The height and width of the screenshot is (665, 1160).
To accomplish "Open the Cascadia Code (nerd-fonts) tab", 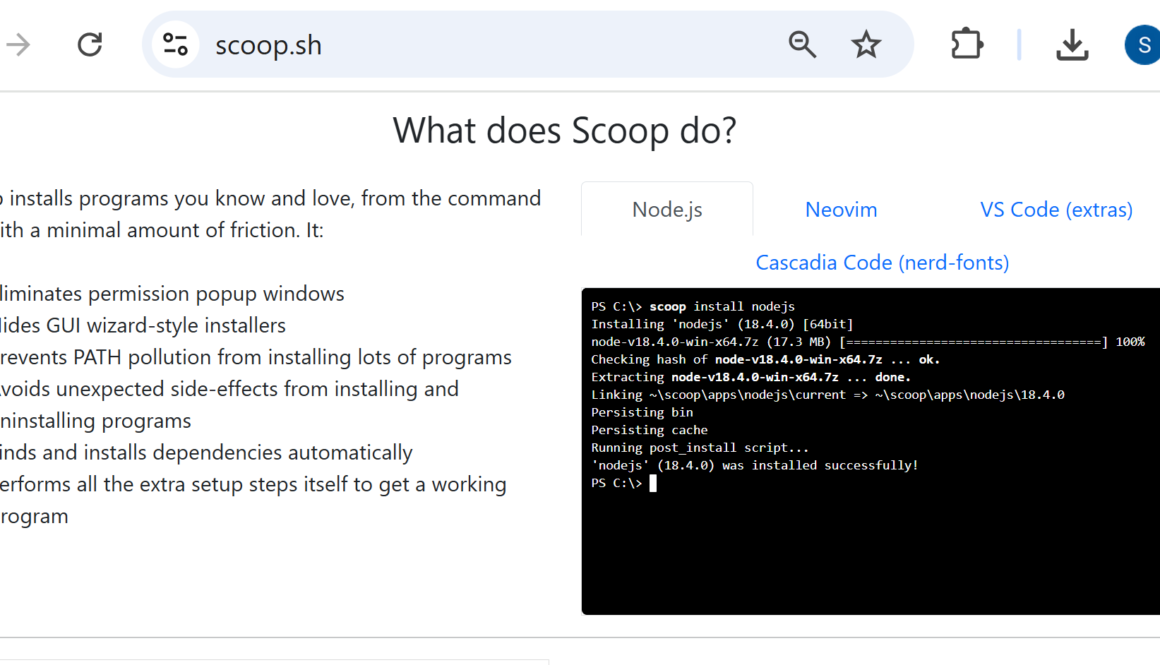I will pos(882,263).
